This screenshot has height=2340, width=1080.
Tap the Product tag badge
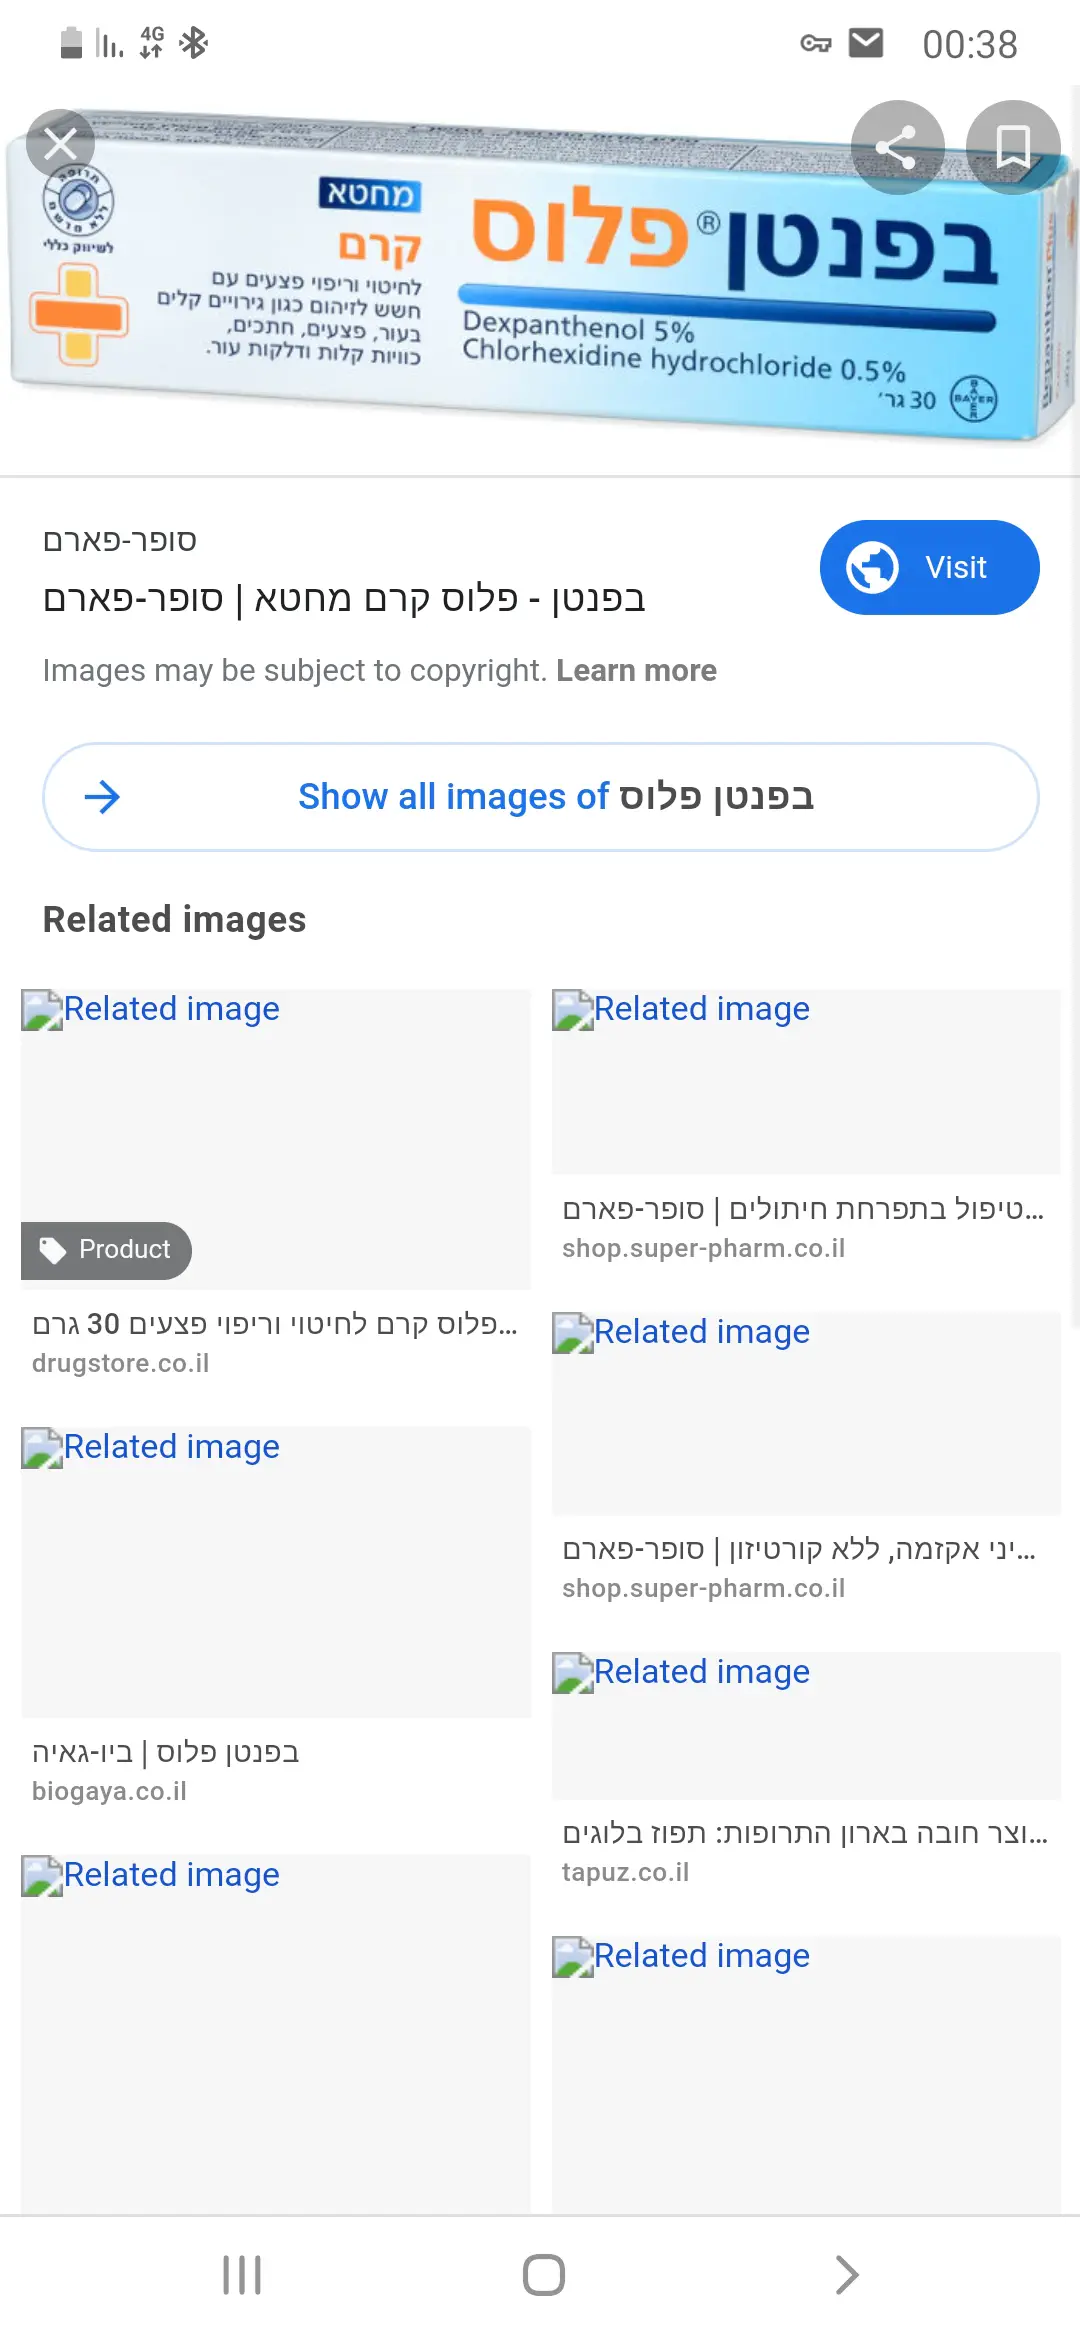coord(106,1250)
